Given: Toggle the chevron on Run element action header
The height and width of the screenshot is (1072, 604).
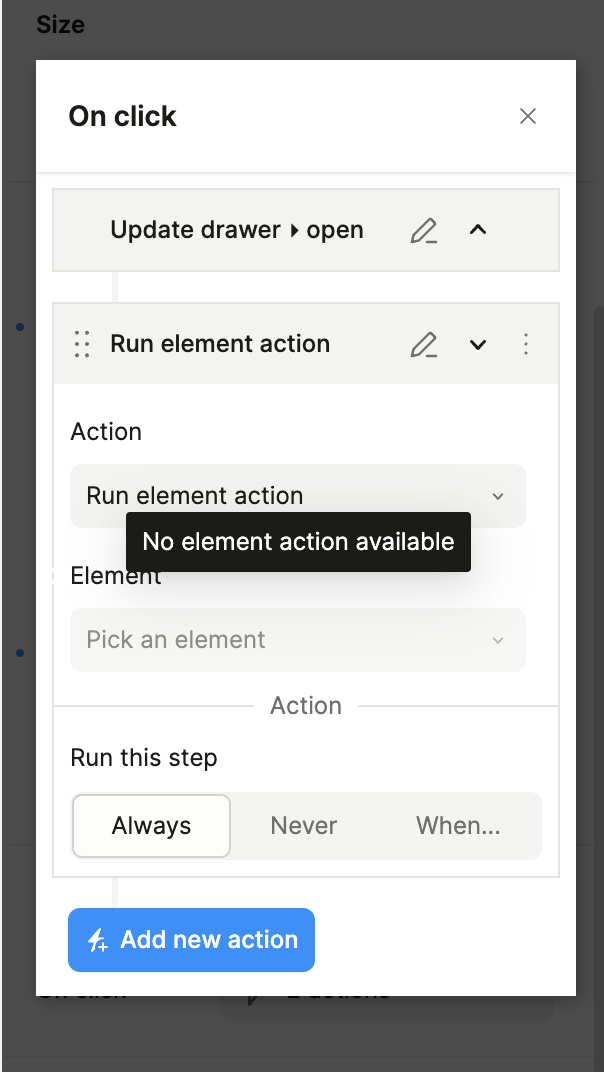Looking at the screenshot, I should click(478, 344).
